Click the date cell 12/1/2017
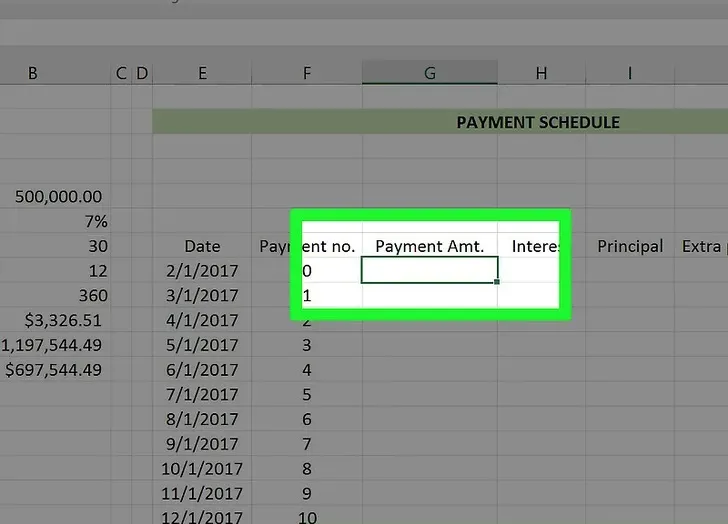728x524 pixels. click(202, 516)
